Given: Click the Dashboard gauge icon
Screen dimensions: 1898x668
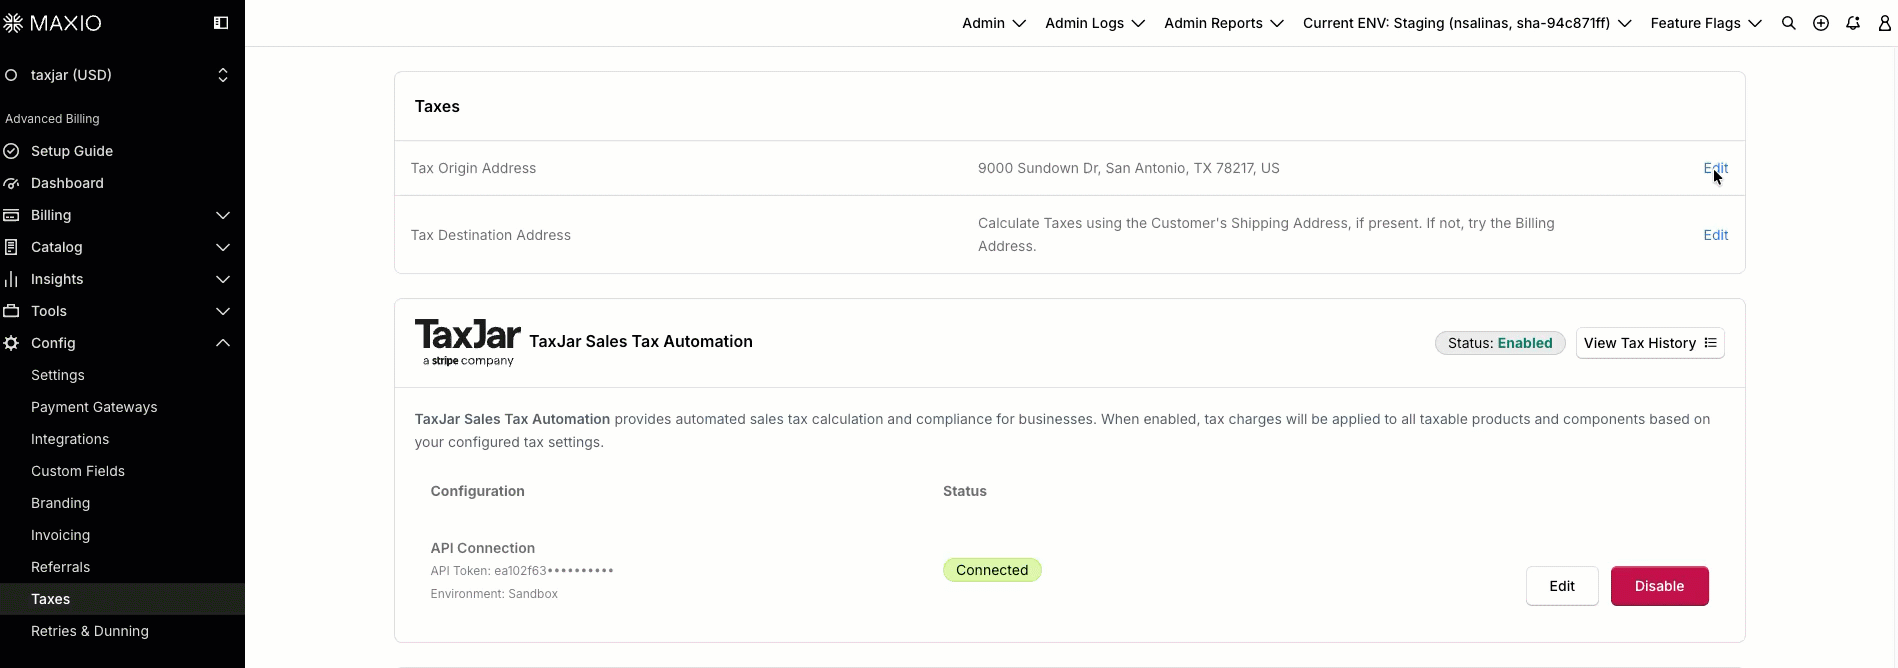Looking at the screenshot, I should point(11,183).
